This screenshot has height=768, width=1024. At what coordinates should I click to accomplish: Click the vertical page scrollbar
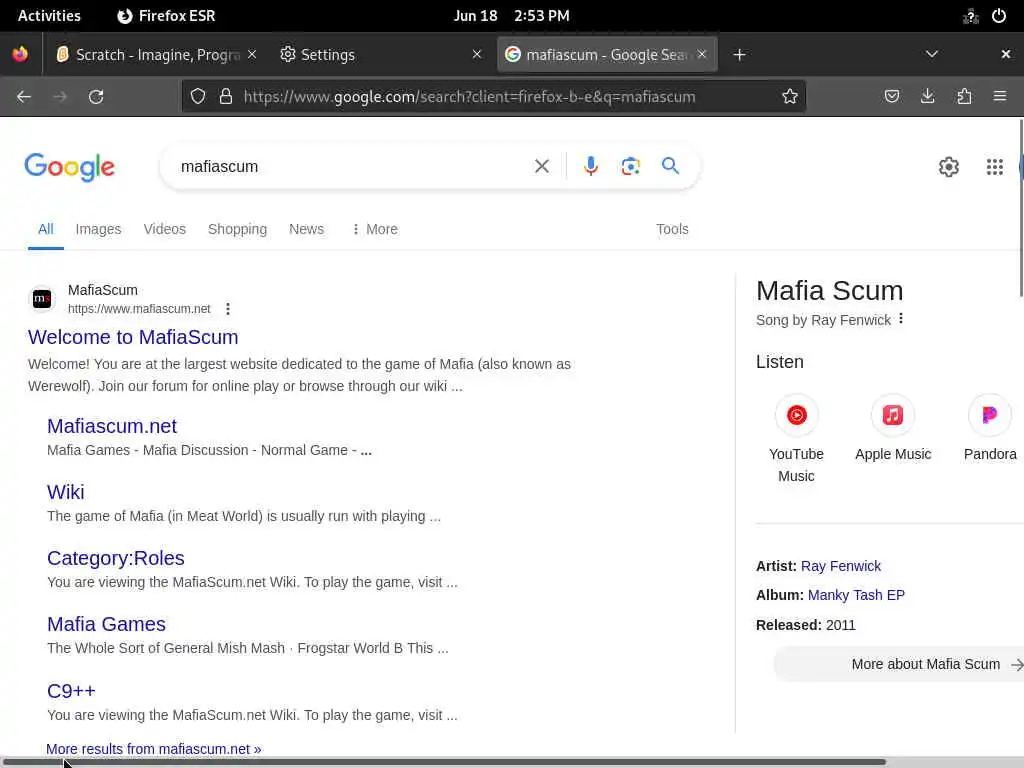[x=1021, y=208]
